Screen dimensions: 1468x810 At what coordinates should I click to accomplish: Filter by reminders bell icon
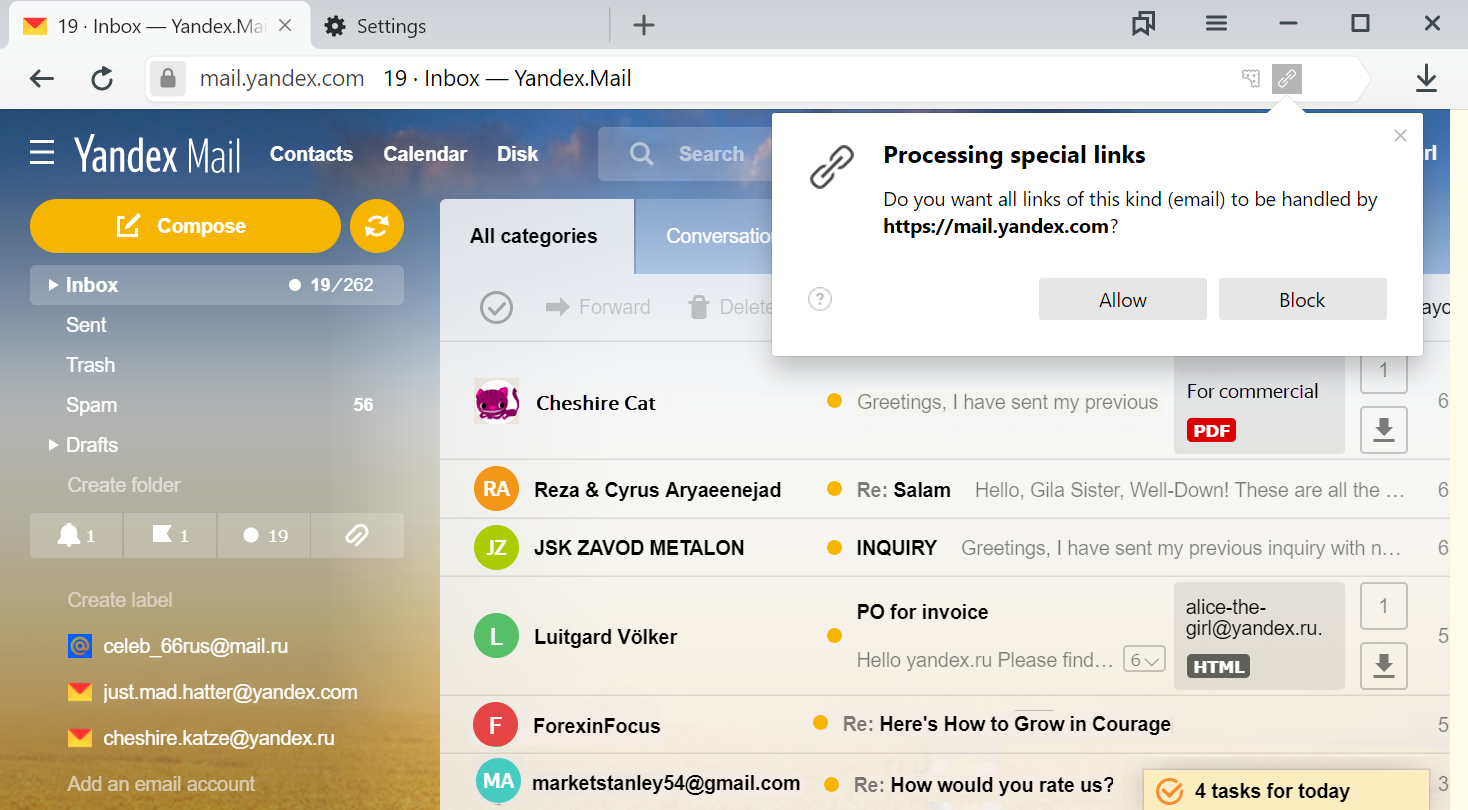(77, 535)
